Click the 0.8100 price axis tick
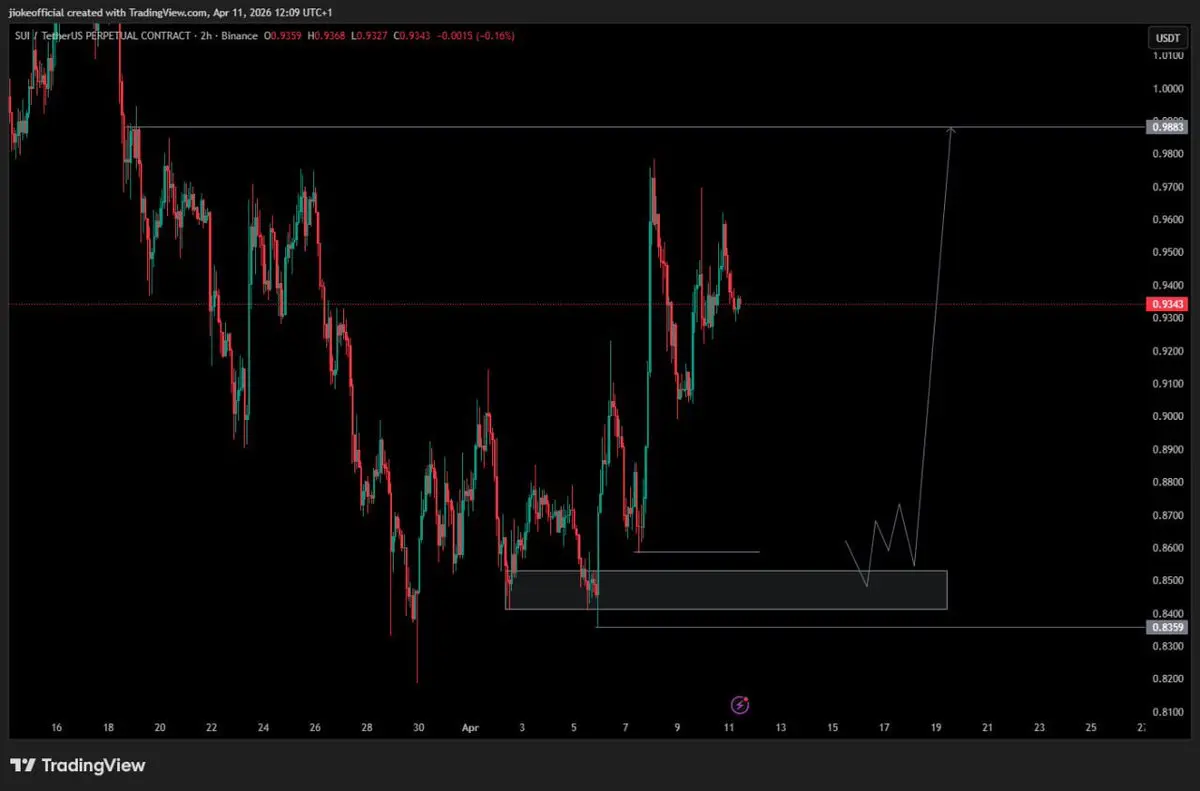 pyautogui.click(x=1167, y=712)
